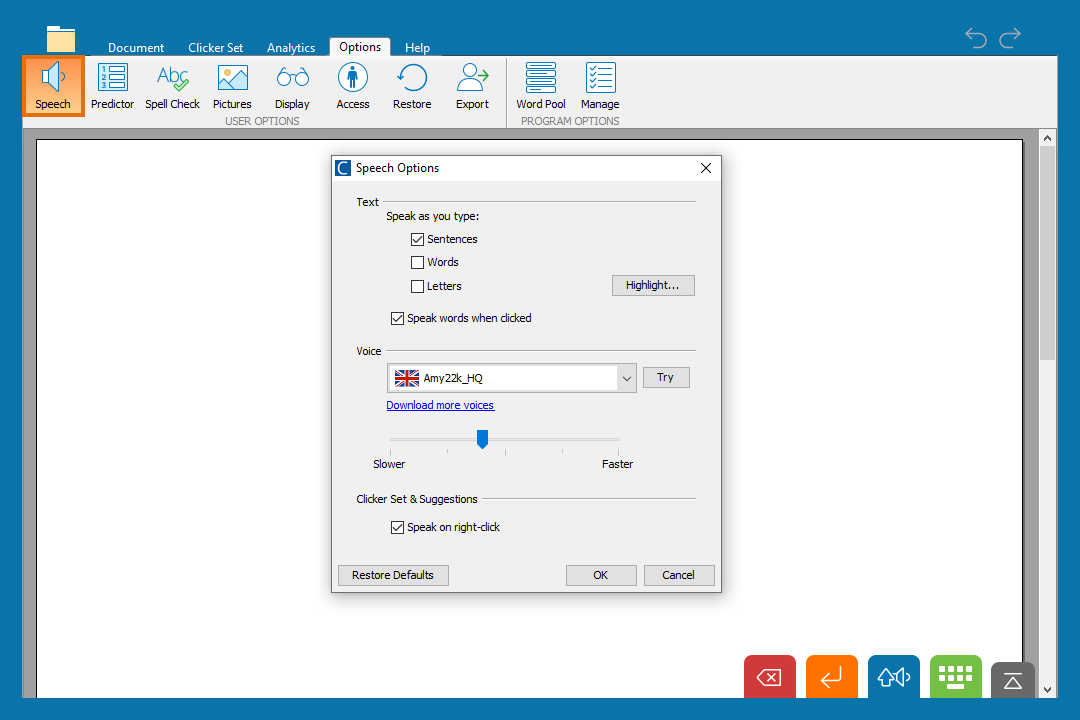Image resolution: width=1080 pixels, height=720 pixels.
Task: Click the Export icon in ribbon
Action: [472, 86]
